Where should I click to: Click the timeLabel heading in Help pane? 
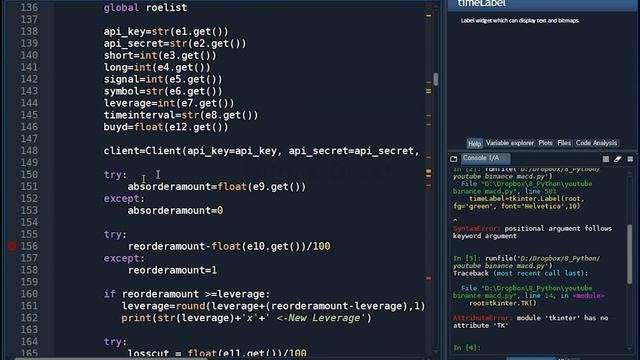click(x=481, y=4)
